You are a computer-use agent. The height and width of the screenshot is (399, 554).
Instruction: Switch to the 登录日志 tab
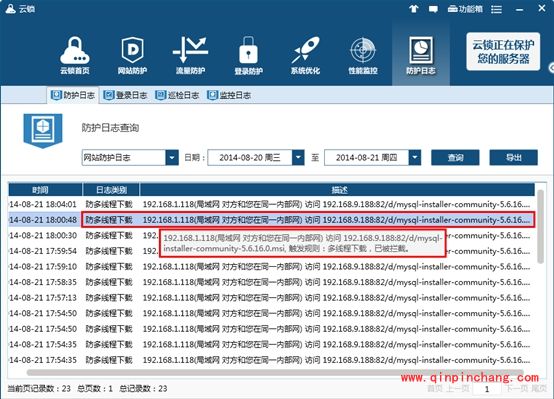pos(125,95)
